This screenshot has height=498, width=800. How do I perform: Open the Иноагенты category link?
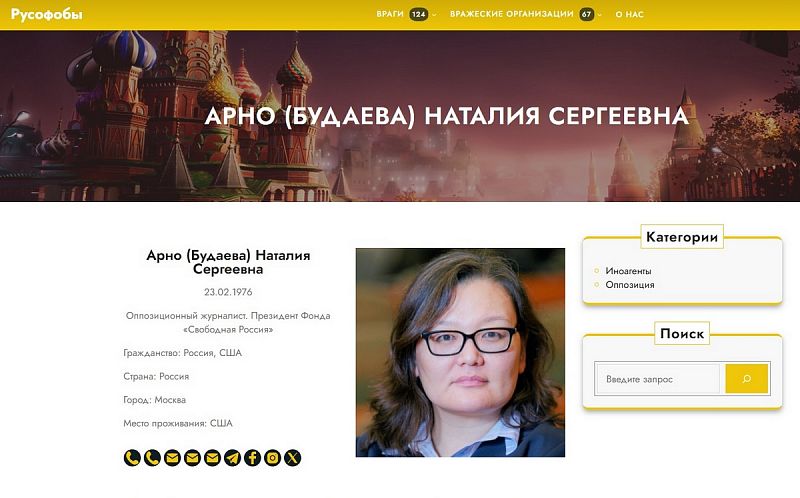628,271
